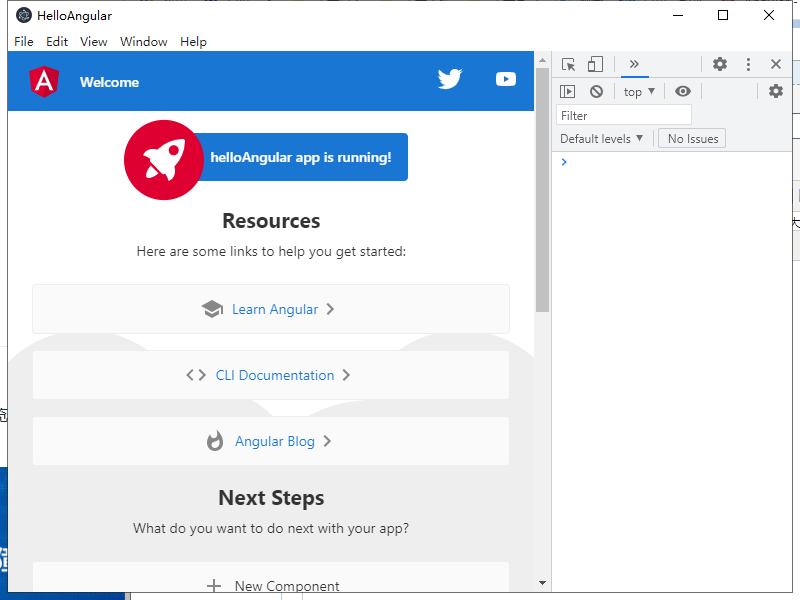Clear the console
The image size is (800, 600).
pos(596,91)
